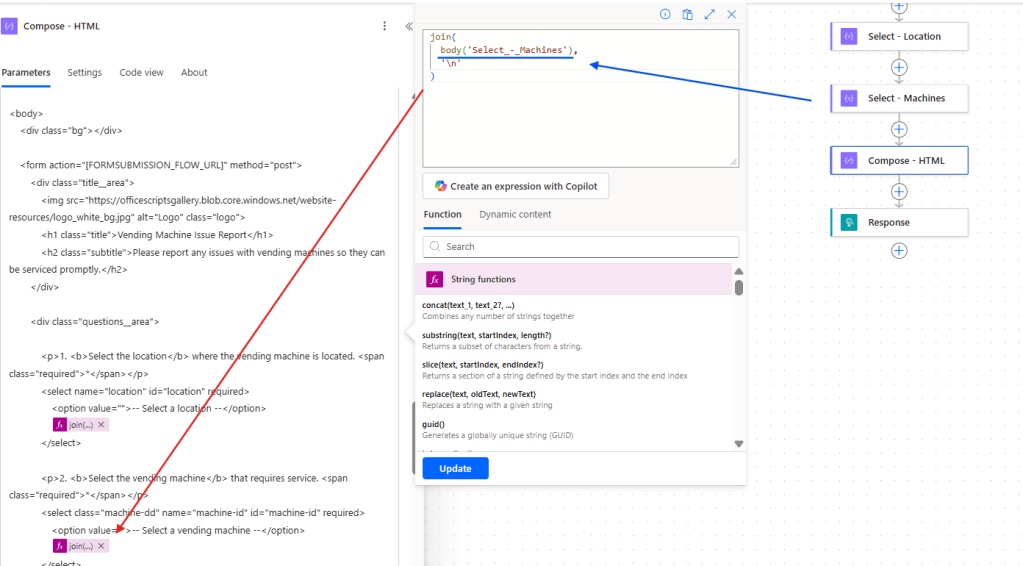Click the Vending Machine Issue Report h1 line
The width and height of the screenshot is (1023, 566).
click(157, 235)
